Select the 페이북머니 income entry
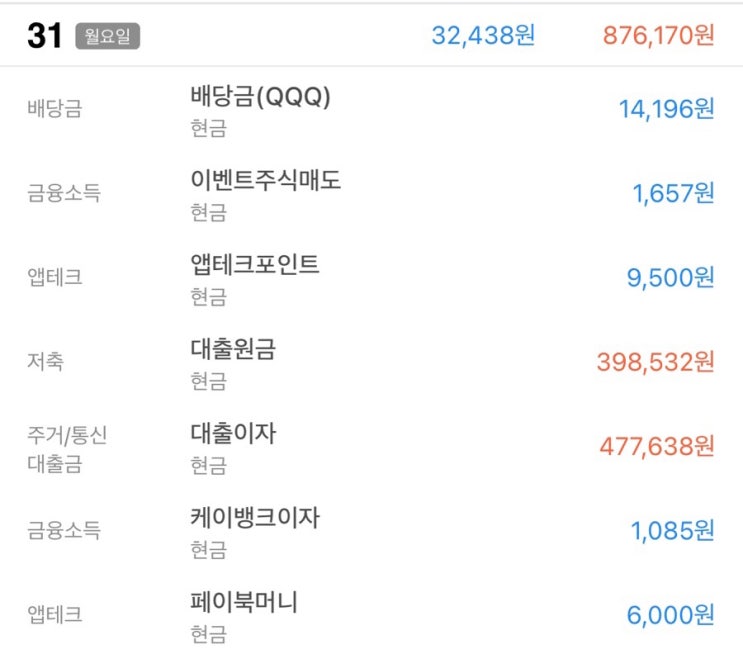This screenshot has height=654, width=743. tap(372, 615)
